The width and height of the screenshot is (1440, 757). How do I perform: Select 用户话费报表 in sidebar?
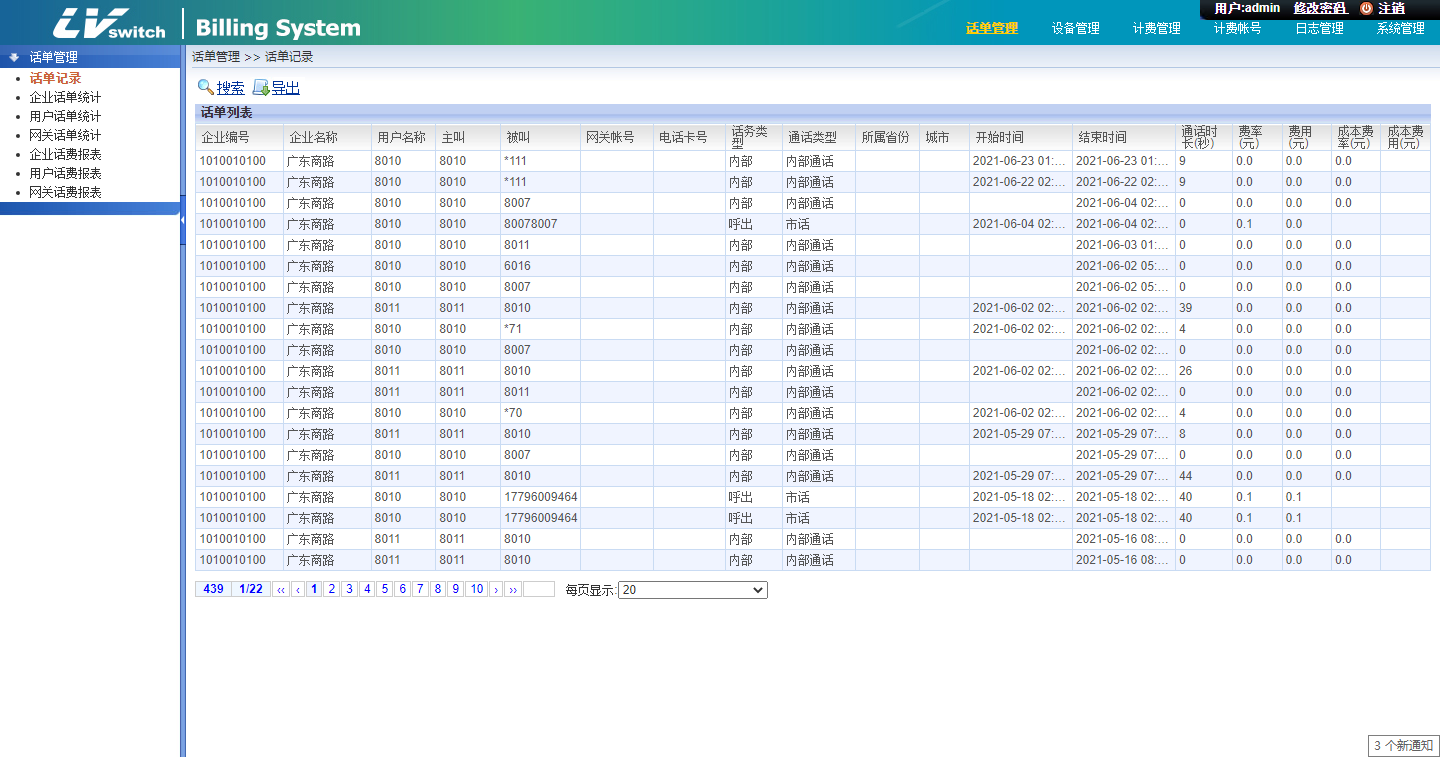65,173
